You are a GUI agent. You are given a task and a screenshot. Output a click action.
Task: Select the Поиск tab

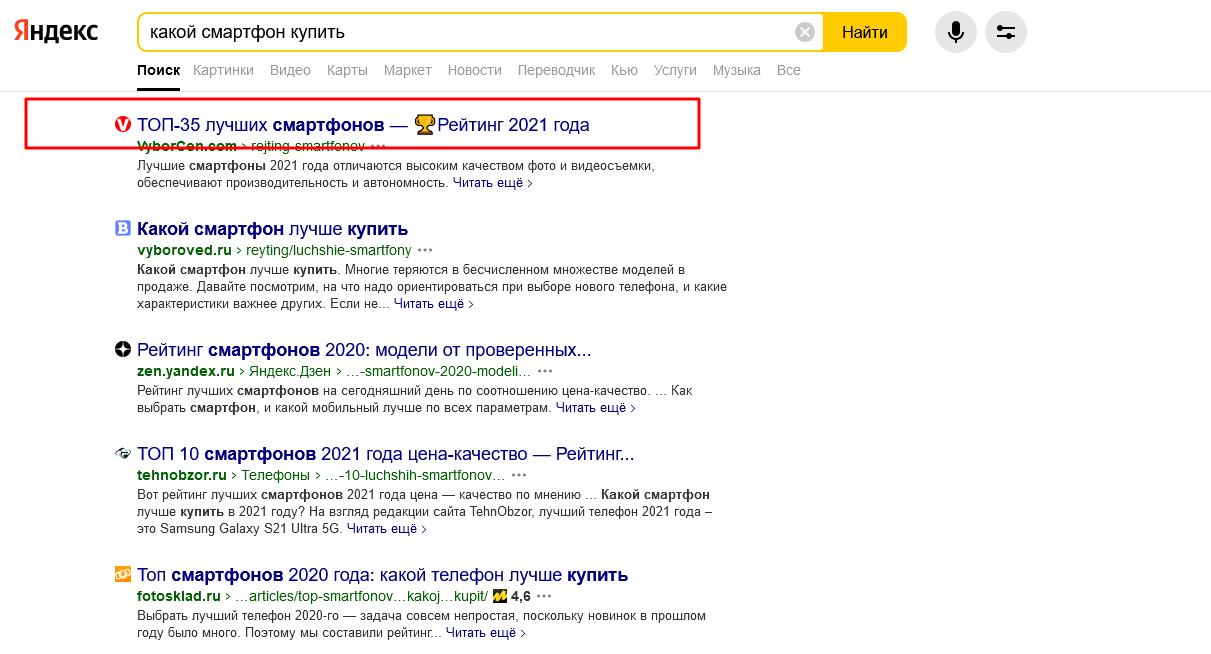click(158, 70)
